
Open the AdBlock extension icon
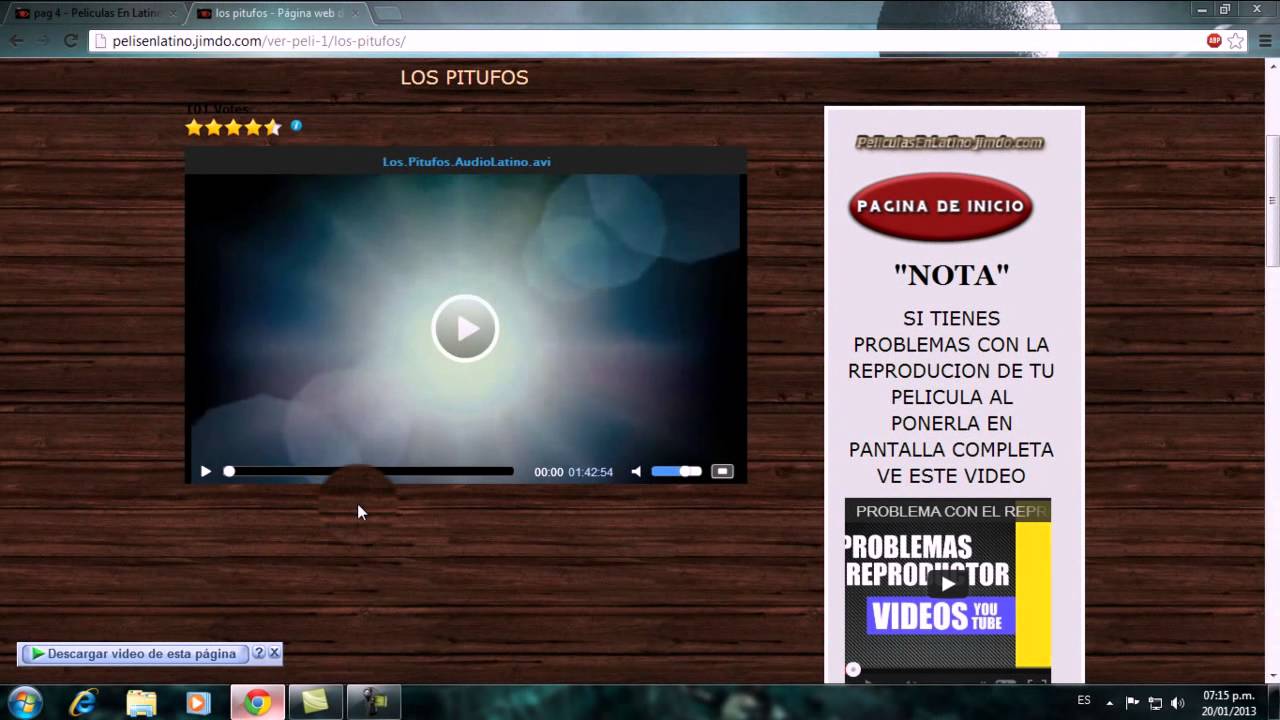[x=1214, y=41]
